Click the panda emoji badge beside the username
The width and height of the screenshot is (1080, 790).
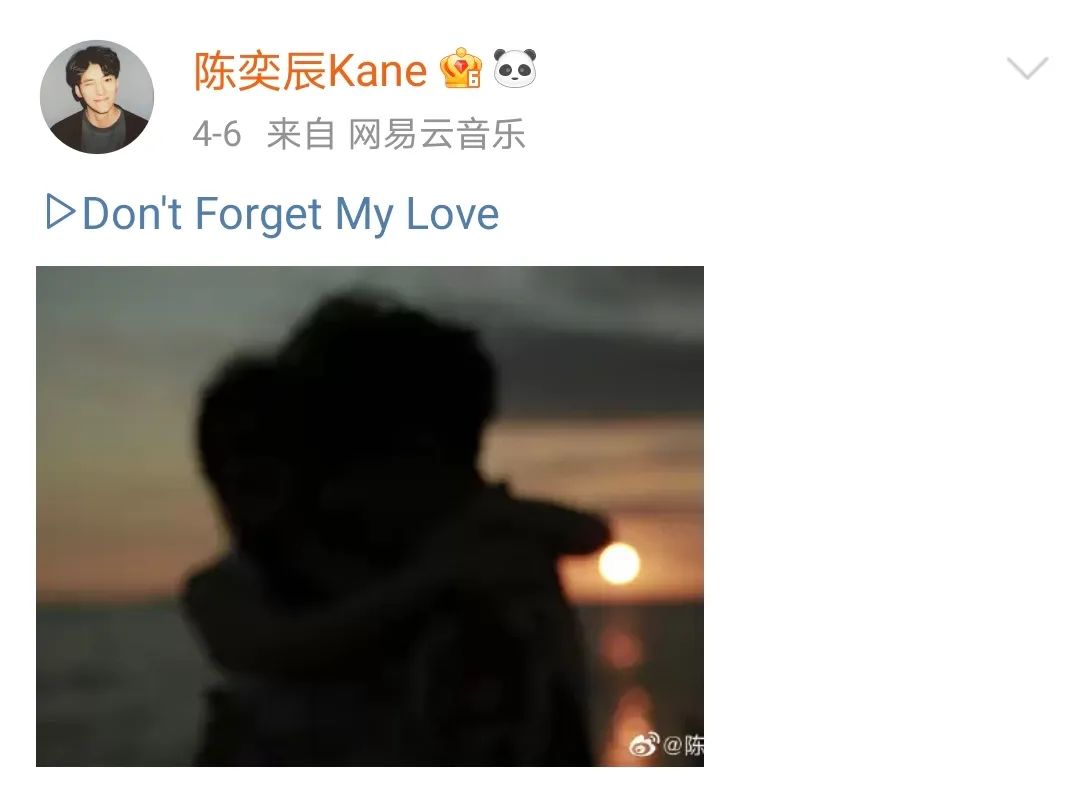pos(515,68)
